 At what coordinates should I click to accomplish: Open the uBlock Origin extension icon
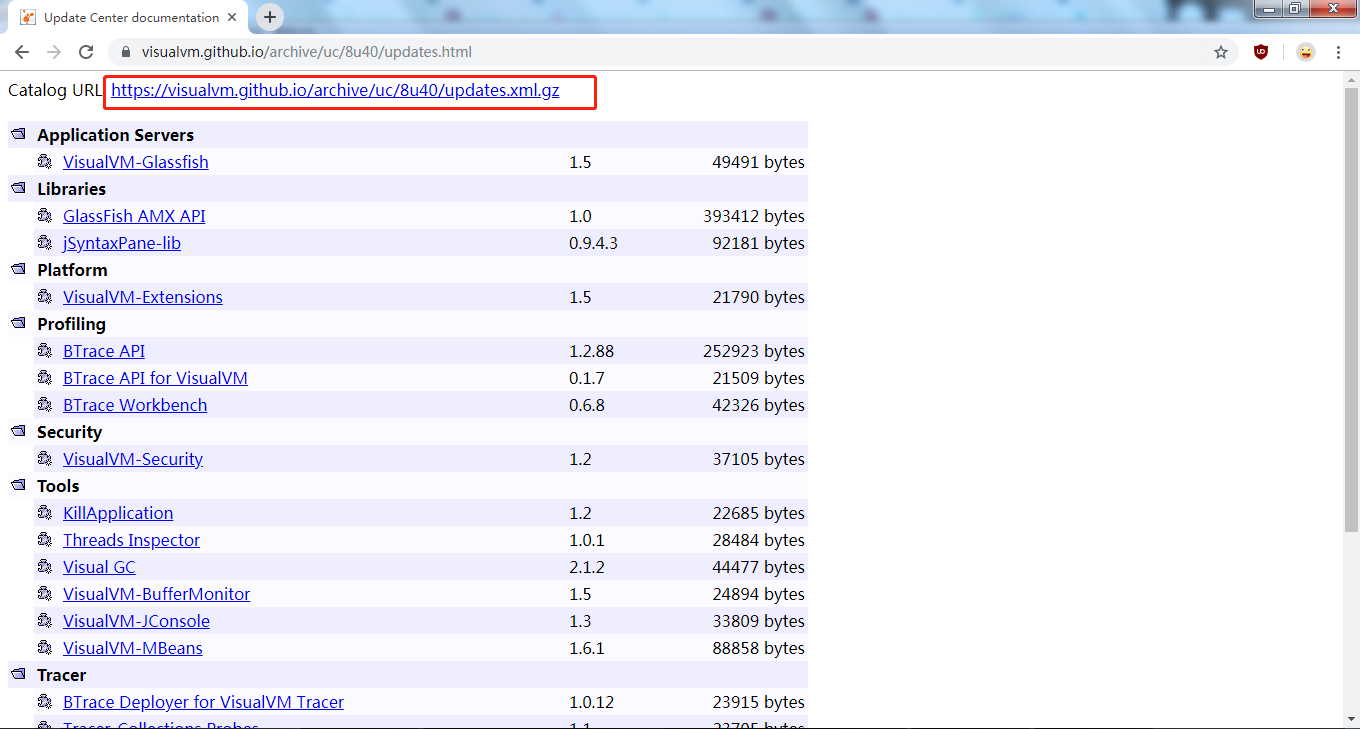pos(1261,52)
